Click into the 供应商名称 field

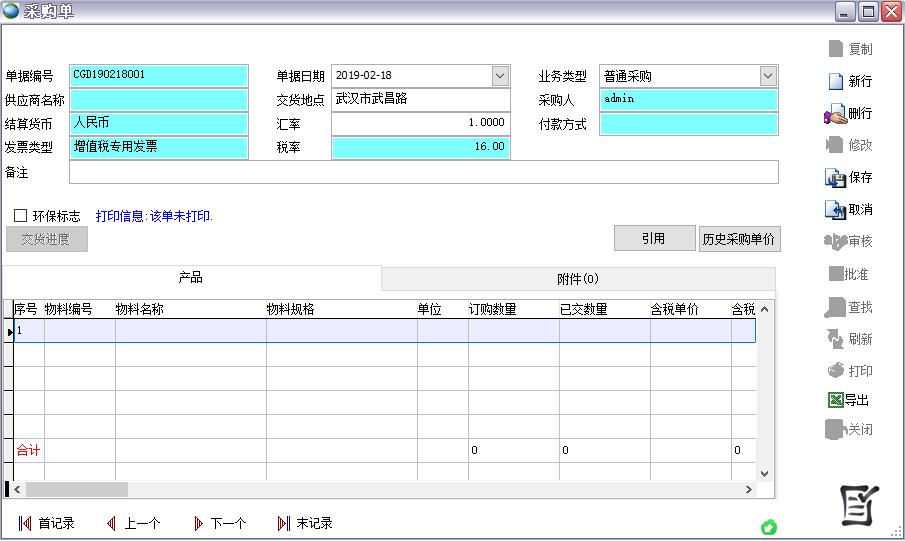158,100
